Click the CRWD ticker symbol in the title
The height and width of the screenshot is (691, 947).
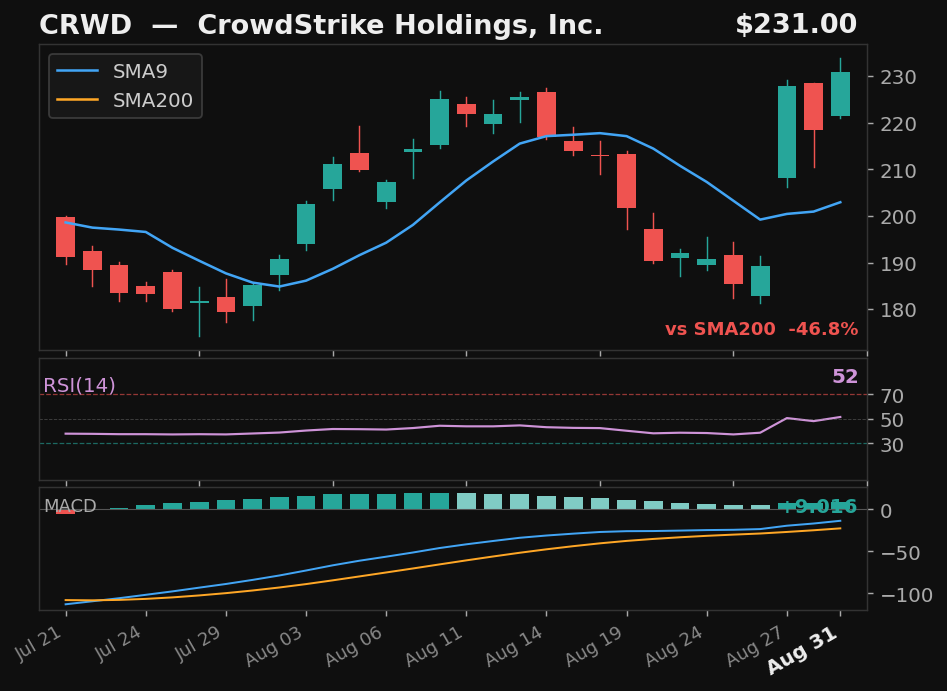click(x=85, y=25)
